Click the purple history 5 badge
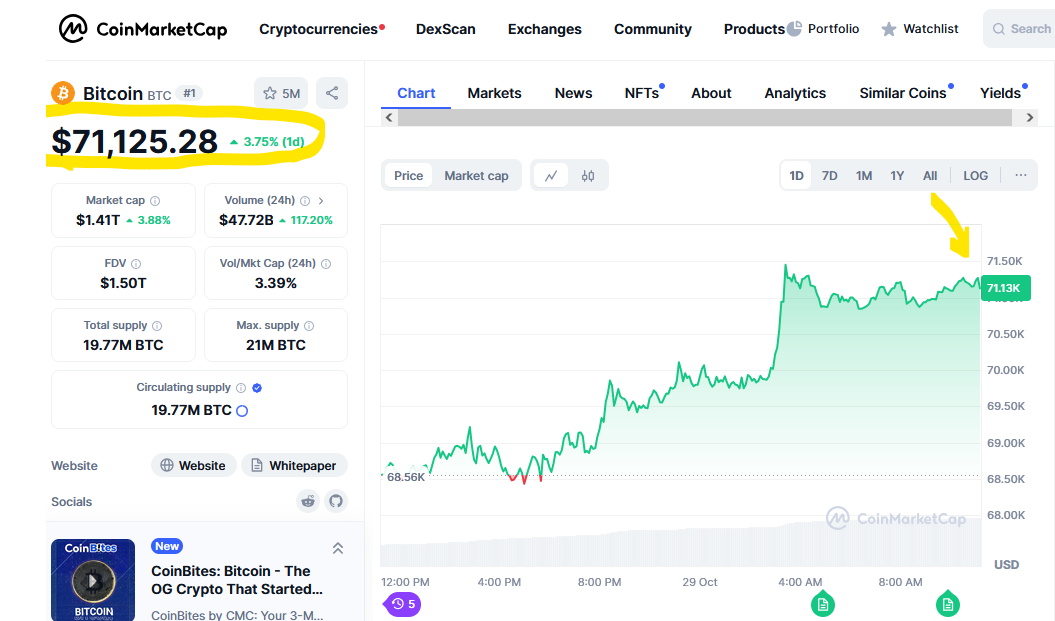 403,604
